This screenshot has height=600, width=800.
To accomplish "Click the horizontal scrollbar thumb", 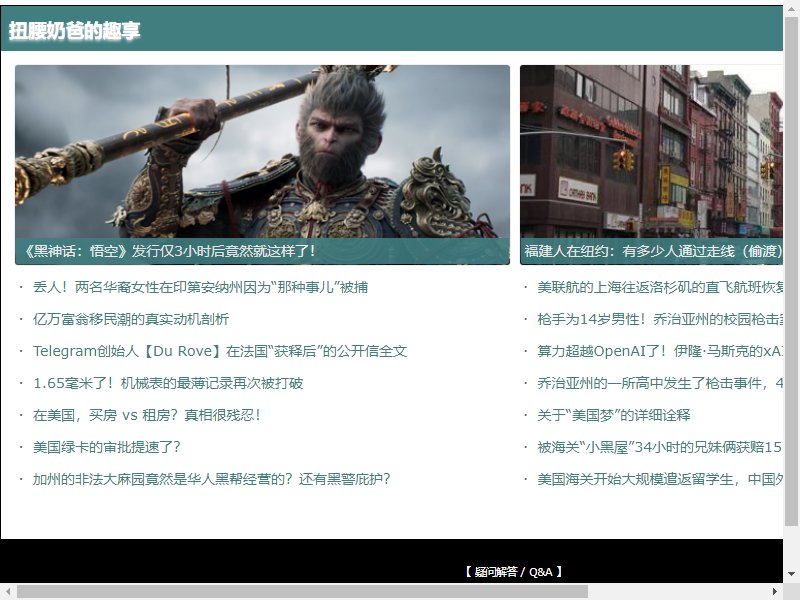I will (x=302, y=592).
